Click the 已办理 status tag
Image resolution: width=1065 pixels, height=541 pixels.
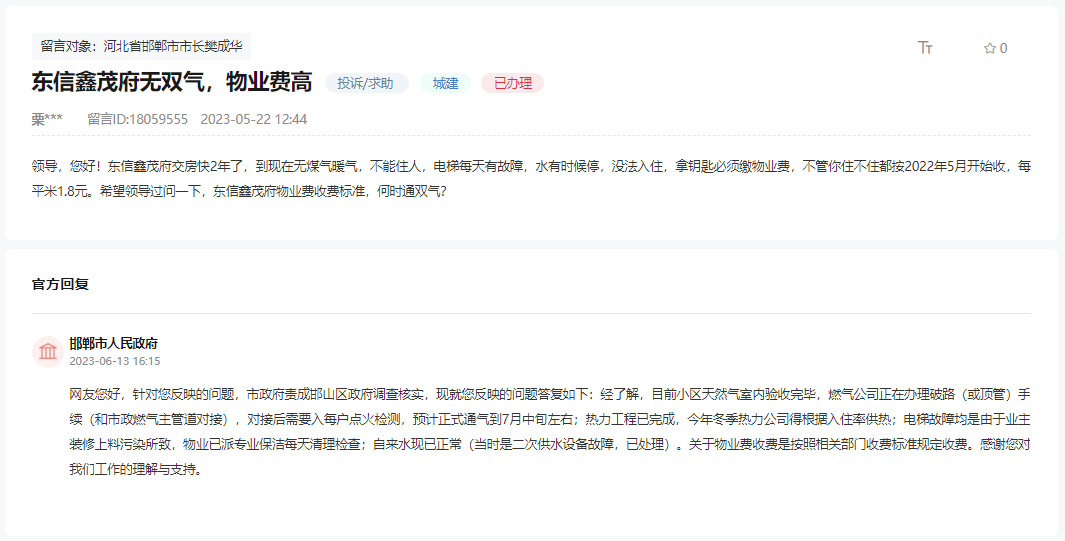click(513, 83)
